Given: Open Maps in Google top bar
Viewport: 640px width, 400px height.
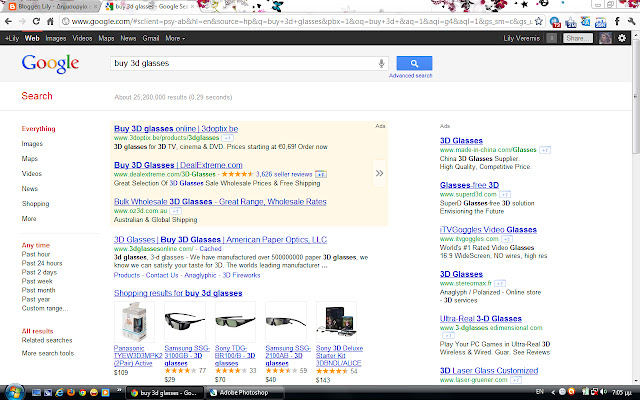Looking at the screenshot, I should pyautogui.click(x=106, y=38).
